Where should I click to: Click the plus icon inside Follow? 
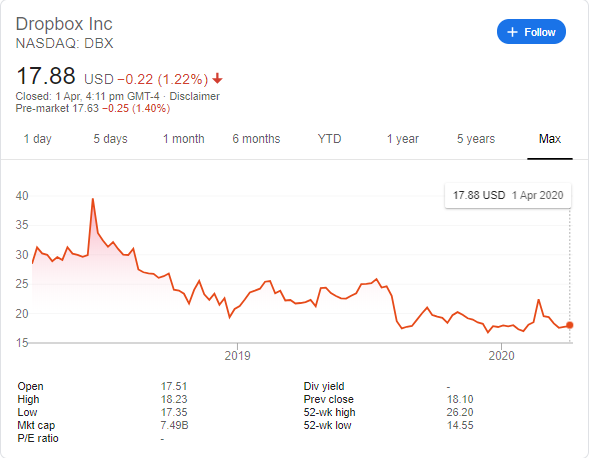pyautogui.click(x=512, y=32)
